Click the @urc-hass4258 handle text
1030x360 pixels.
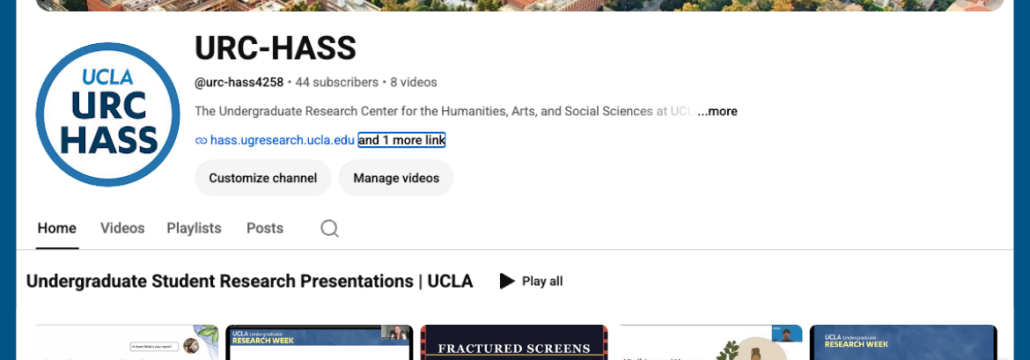(x=239, y=82)
